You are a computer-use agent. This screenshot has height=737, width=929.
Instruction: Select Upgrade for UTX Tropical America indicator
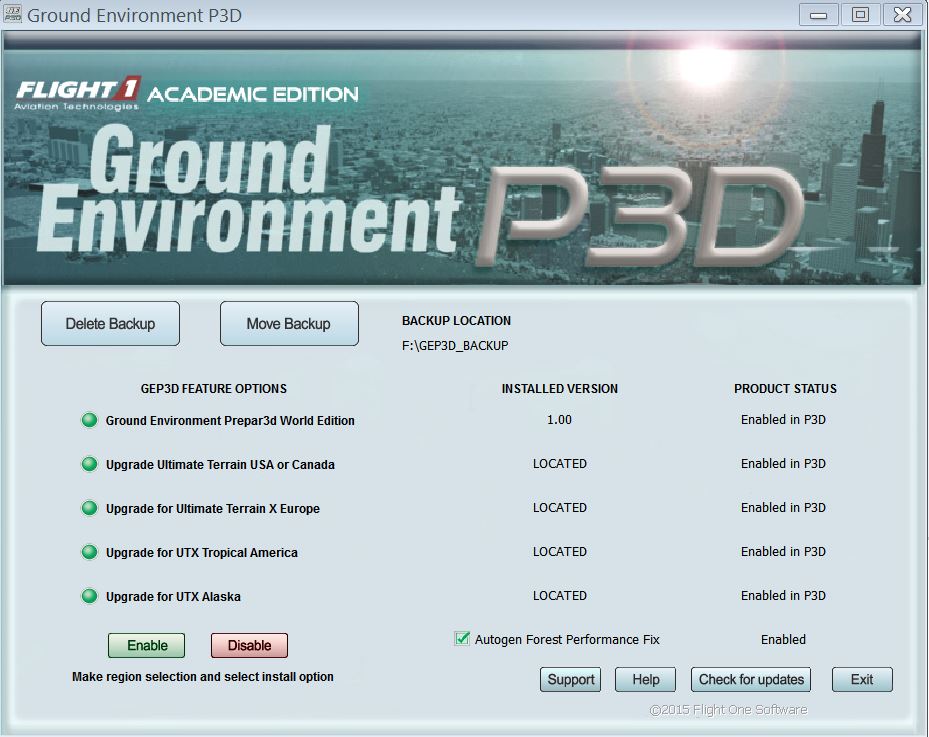click(x=89, y=552)
